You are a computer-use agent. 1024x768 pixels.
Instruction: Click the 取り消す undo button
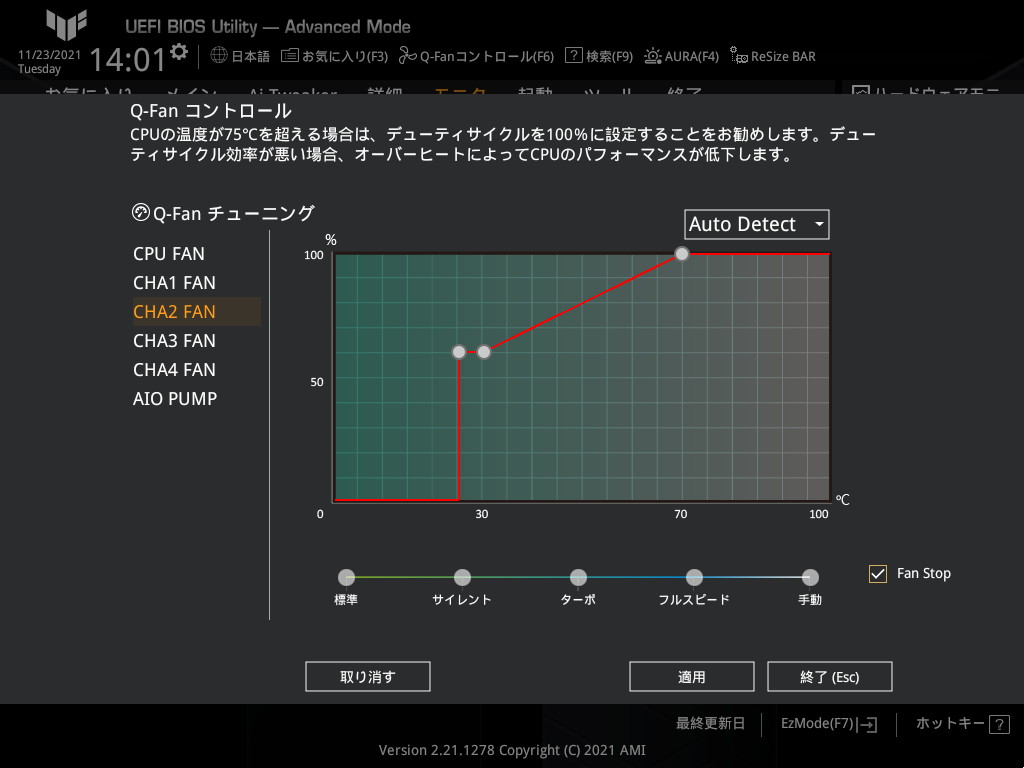[368, 677]
